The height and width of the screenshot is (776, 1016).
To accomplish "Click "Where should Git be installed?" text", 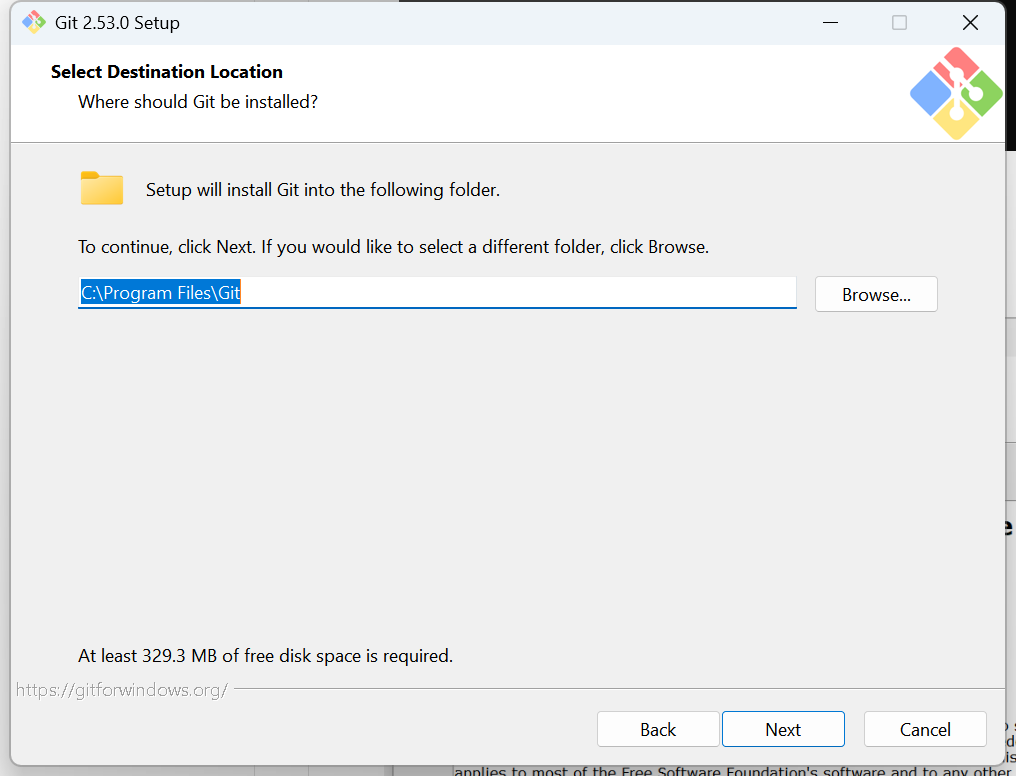I will (198, 102).
